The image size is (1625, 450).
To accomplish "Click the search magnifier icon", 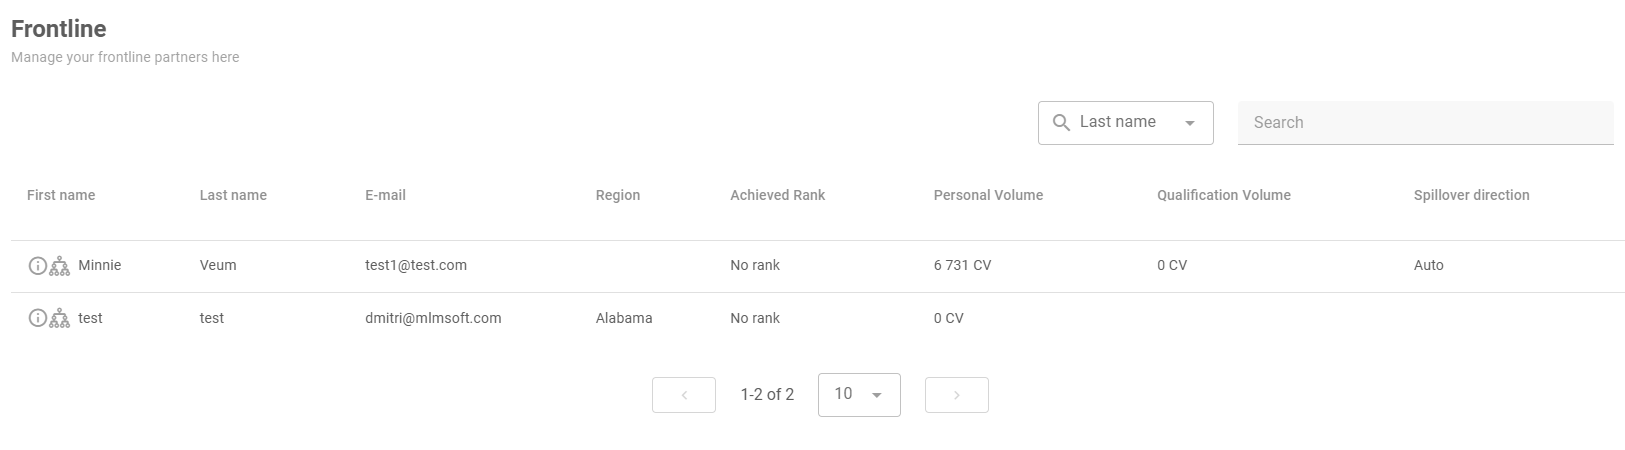I will pyautogui.click(x=1061, y=123).
